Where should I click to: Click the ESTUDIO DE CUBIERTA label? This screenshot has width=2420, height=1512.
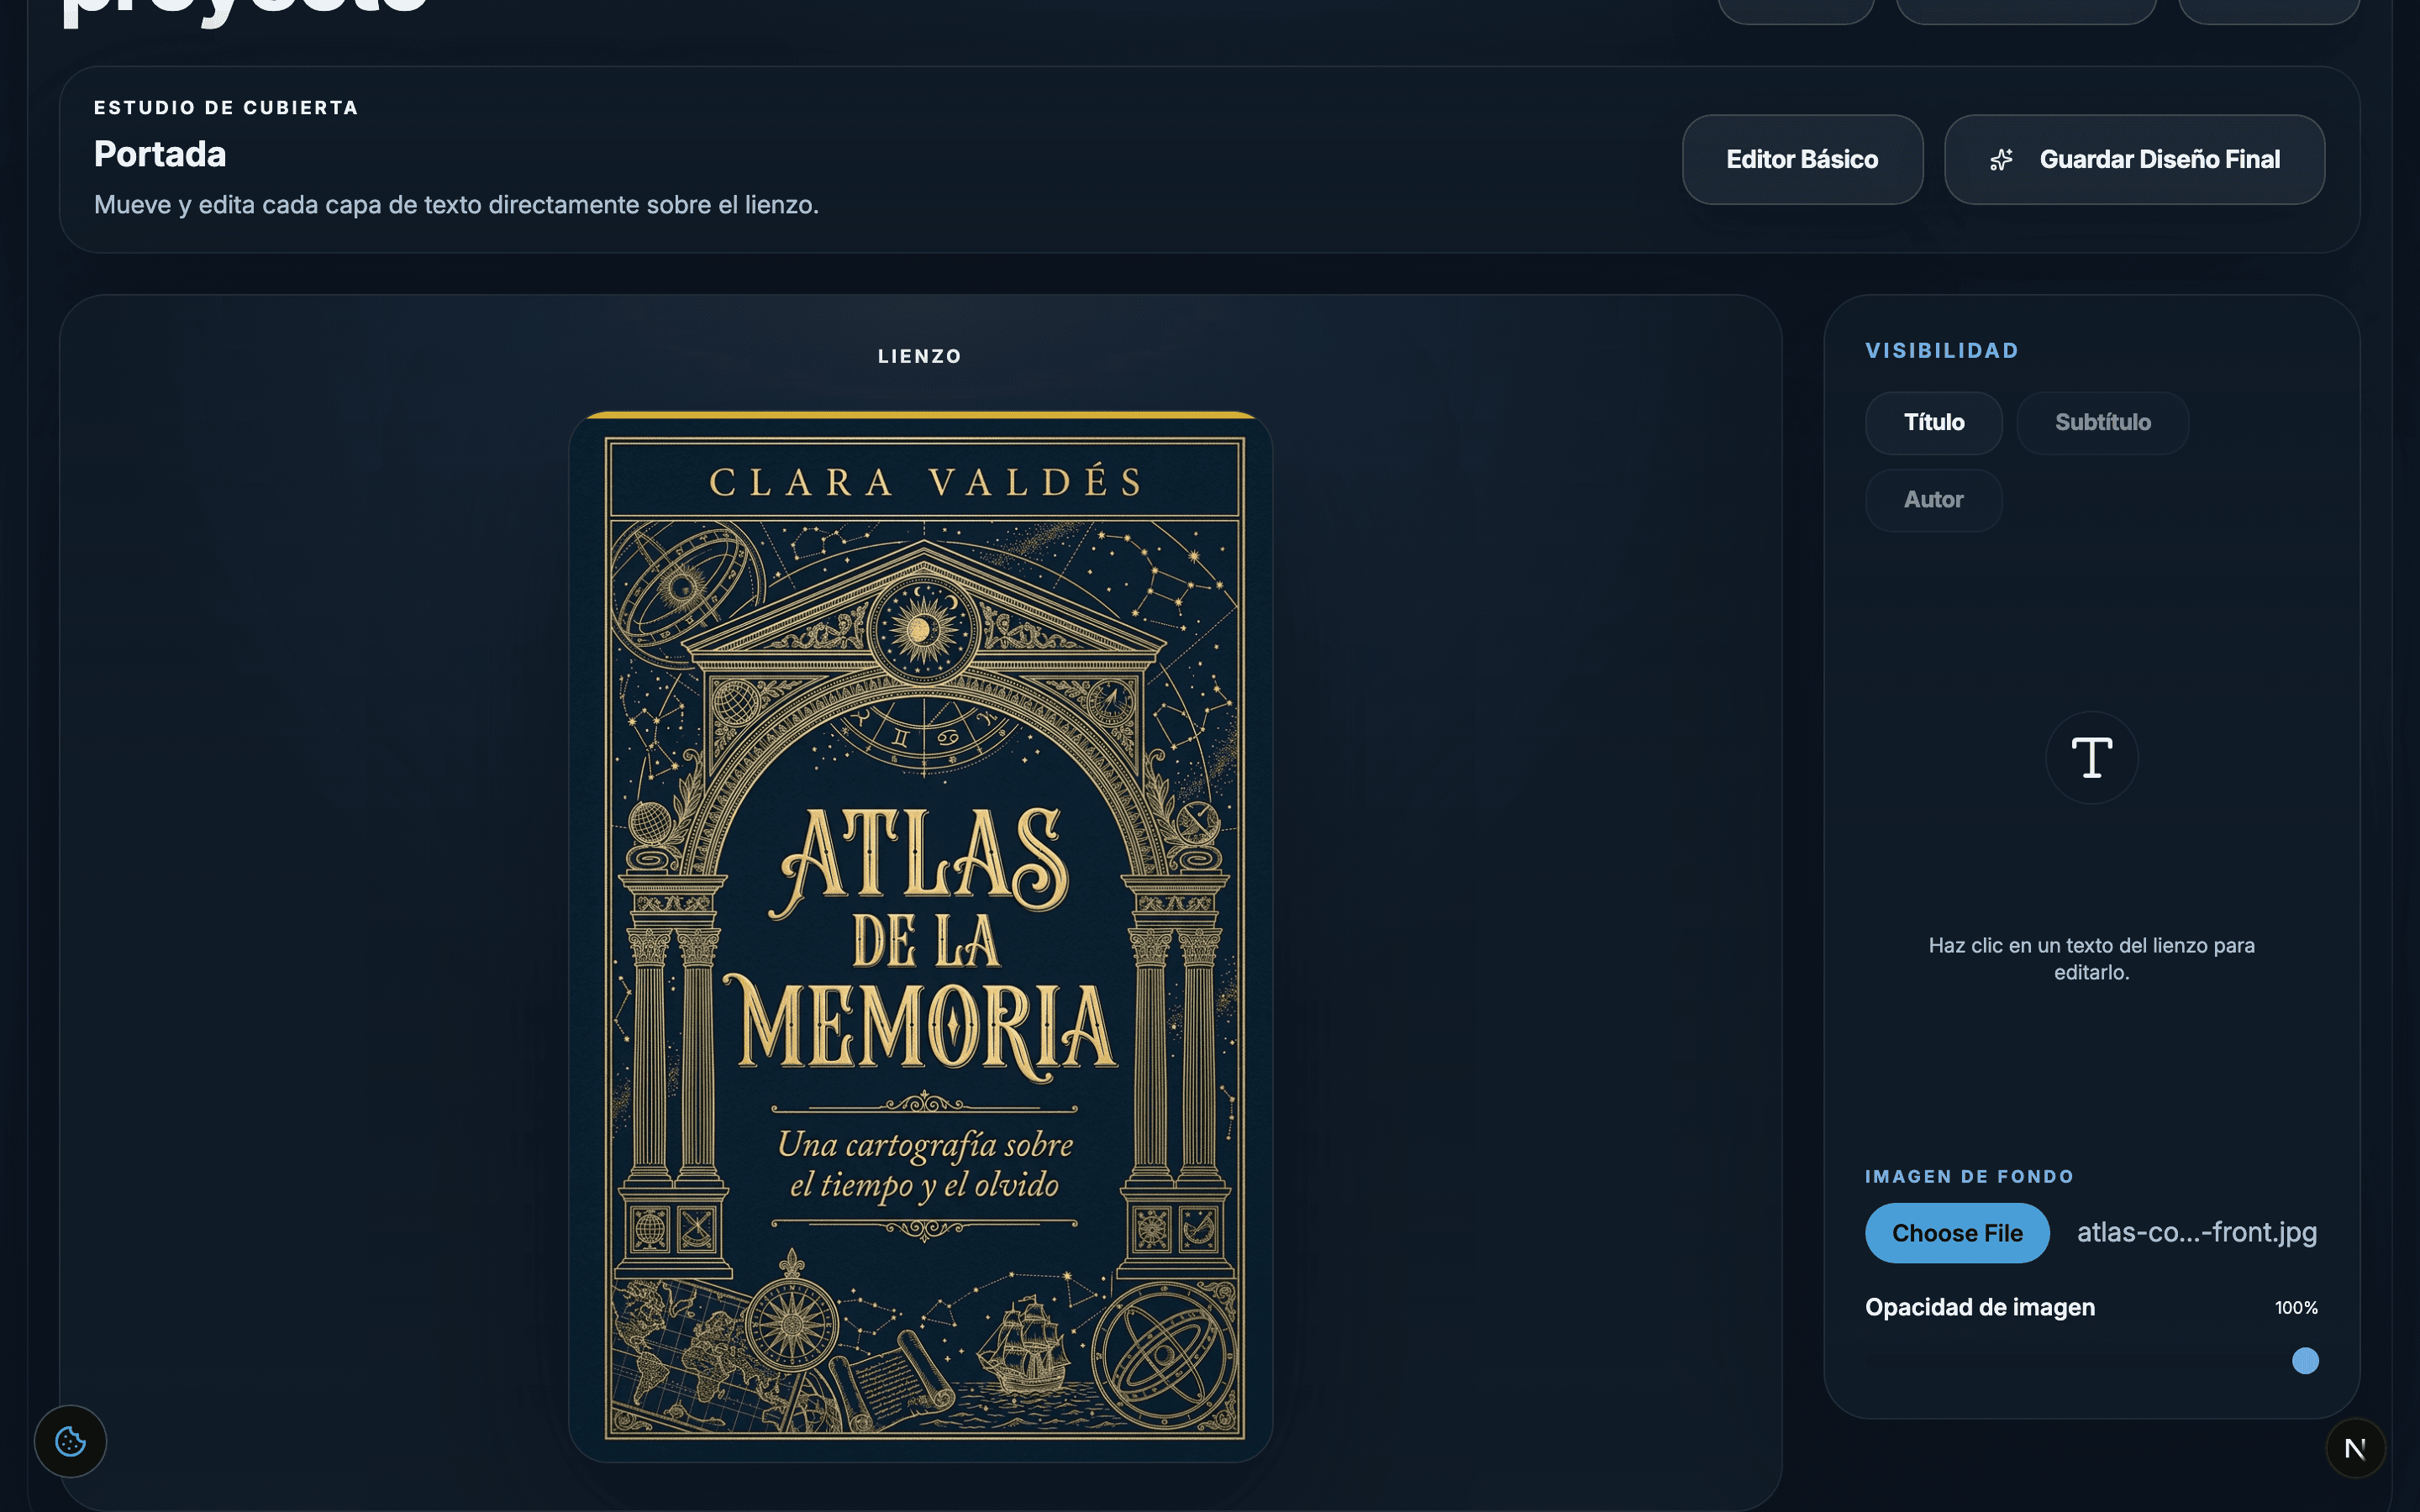[226, 108]
